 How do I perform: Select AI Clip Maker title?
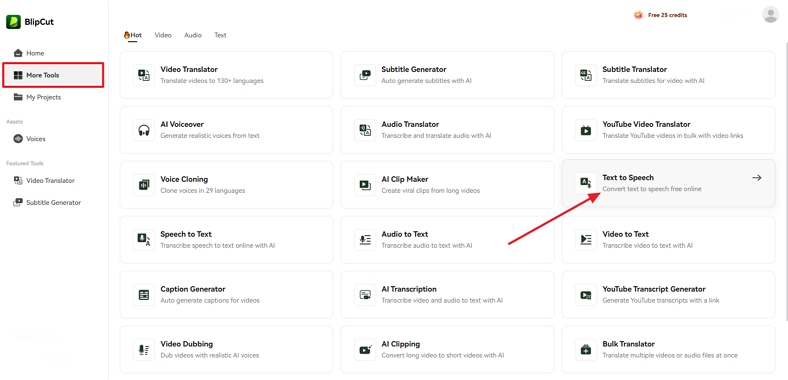pyautogui.click(x=405, y=179)
